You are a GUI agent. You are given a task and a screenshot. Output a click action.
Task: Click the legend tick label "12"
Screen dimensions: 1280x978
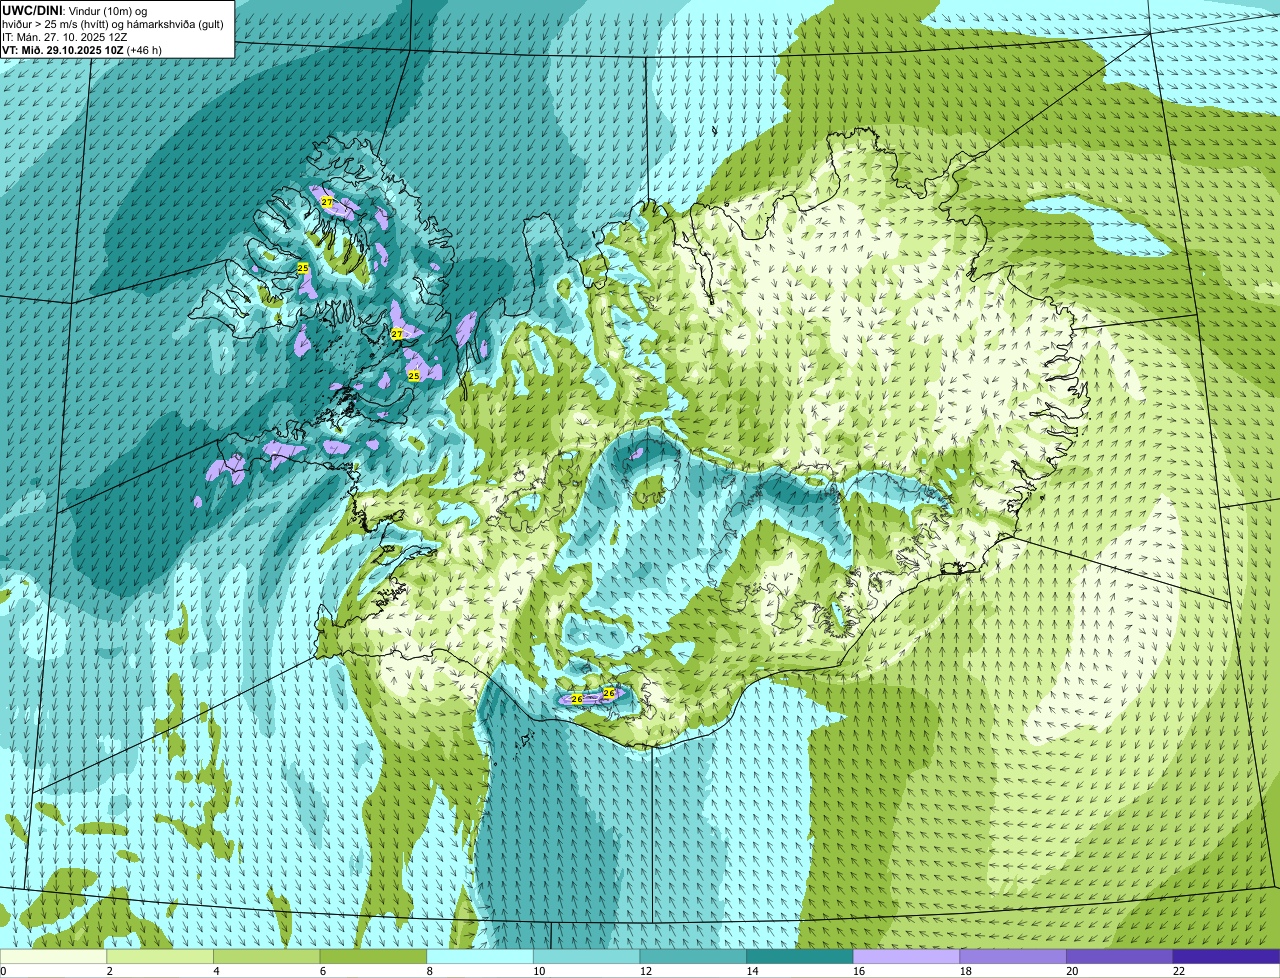click(646, 971)
